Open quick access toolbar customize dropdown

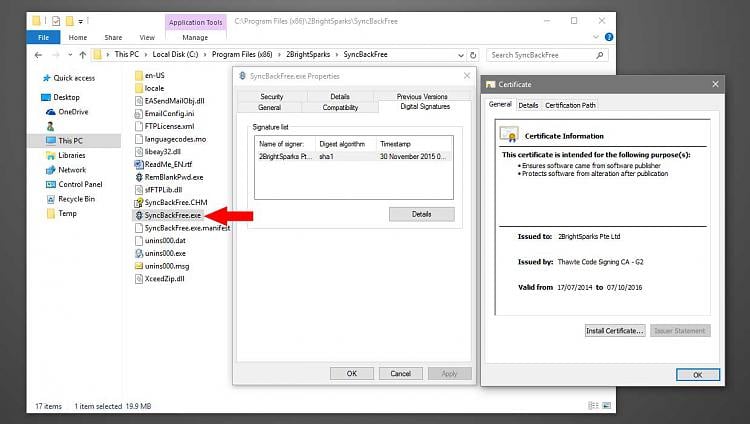click(80, 21)
